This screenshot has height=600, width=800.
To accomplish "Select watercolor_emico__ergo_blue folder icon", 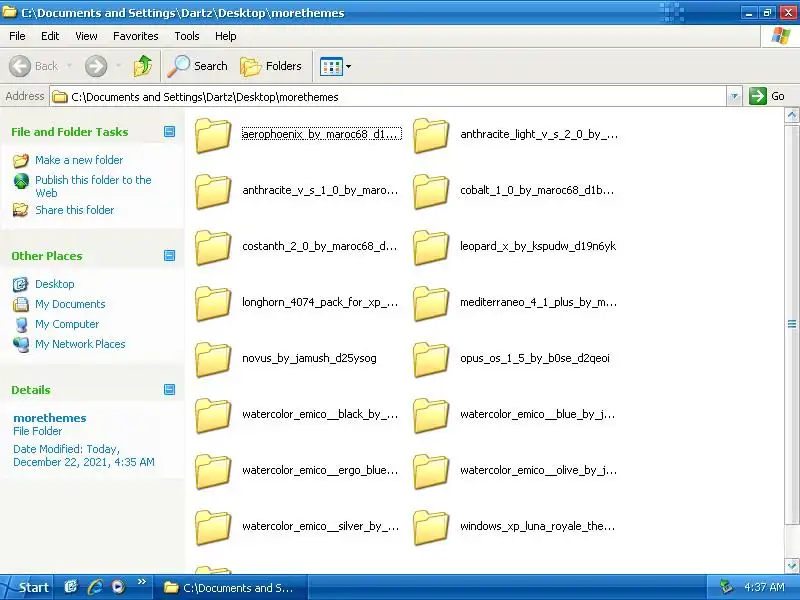I will (x=213, y=471).
